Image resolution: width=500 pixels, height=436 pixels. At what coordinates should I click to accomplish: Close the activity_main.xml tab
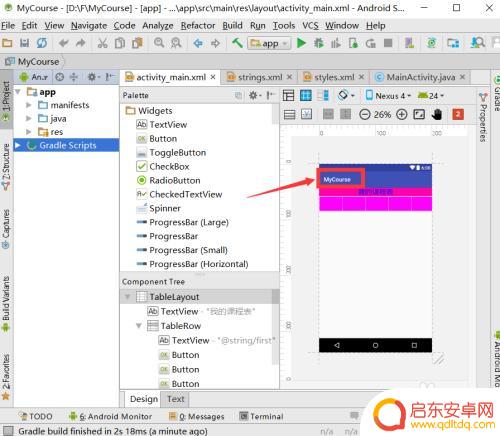213,77
